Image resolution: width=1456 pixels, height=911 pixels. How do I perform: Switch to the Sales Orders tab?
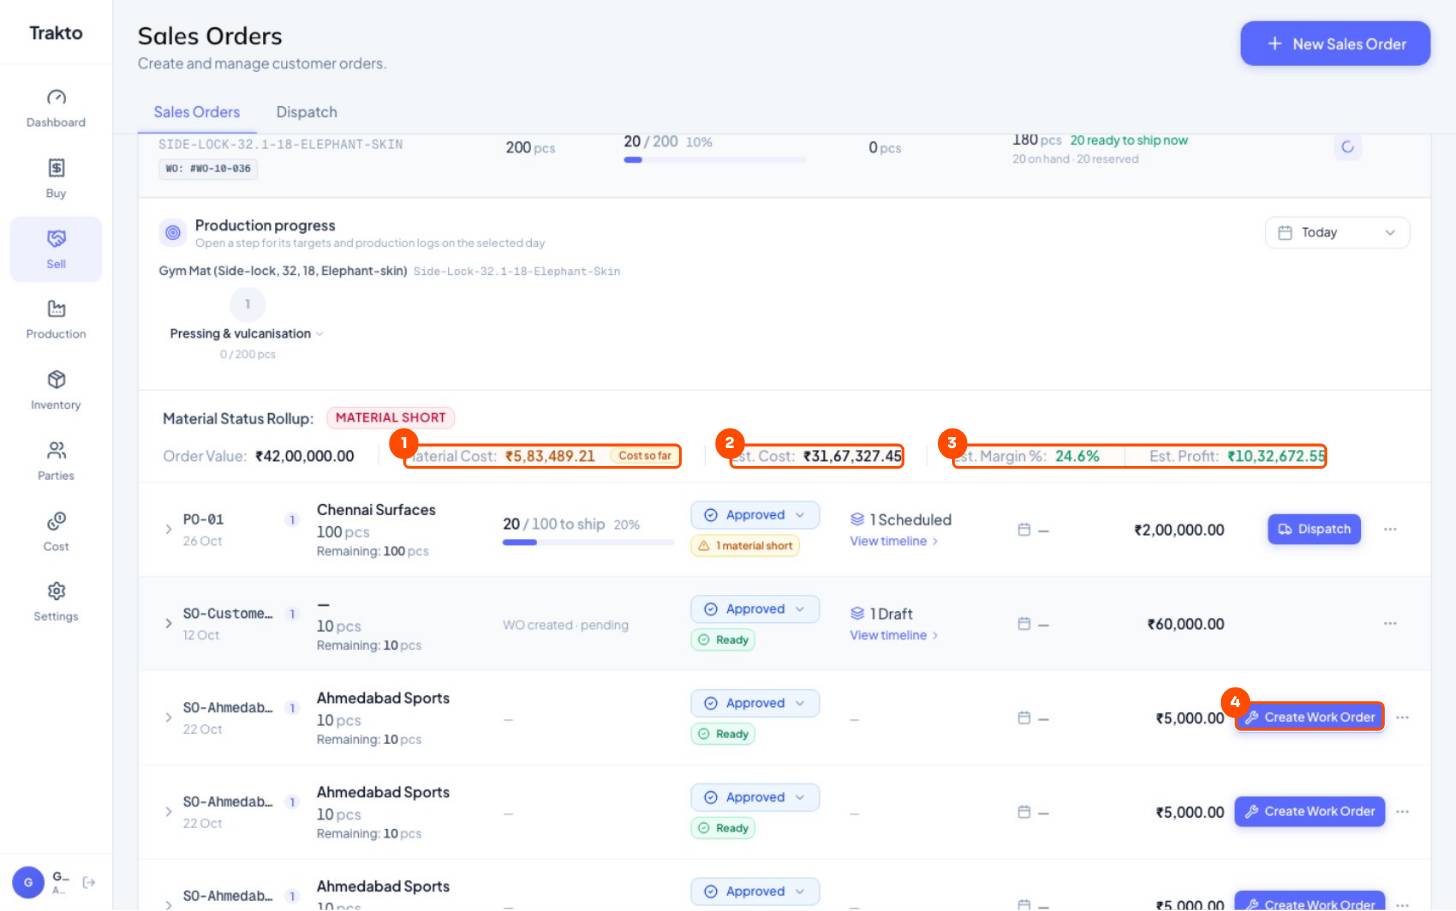coord(197,112)
